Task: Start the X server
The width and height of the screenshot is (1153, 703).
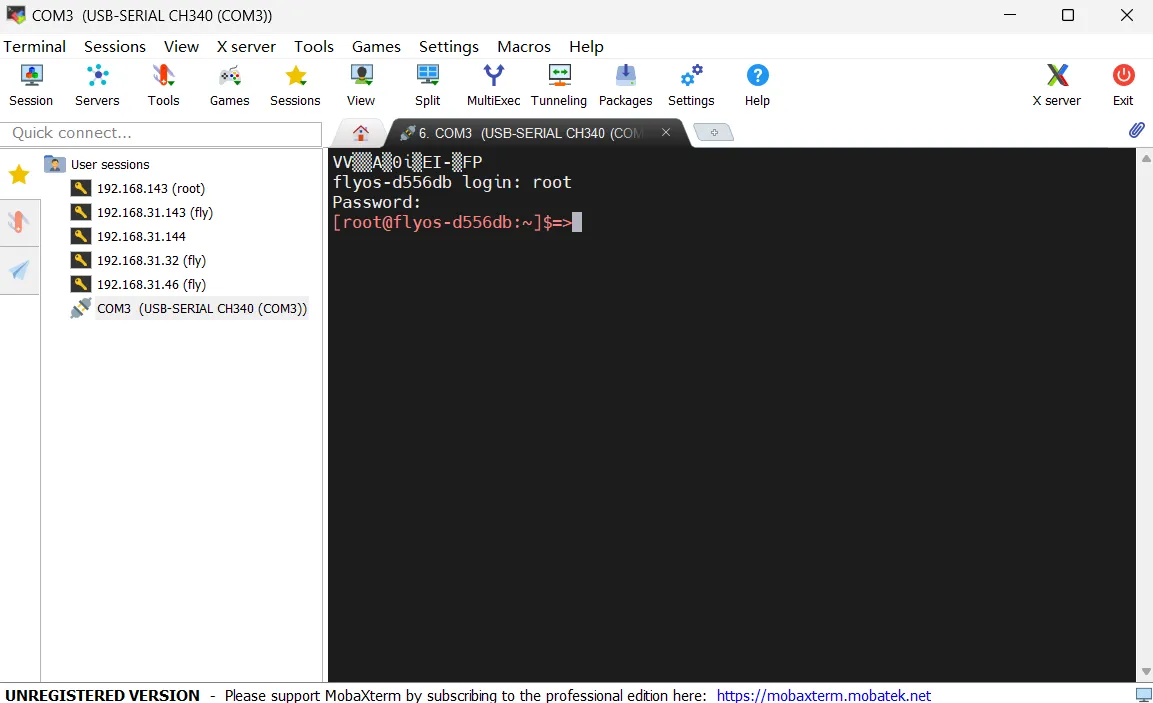Action: [x=1056, y=85]
